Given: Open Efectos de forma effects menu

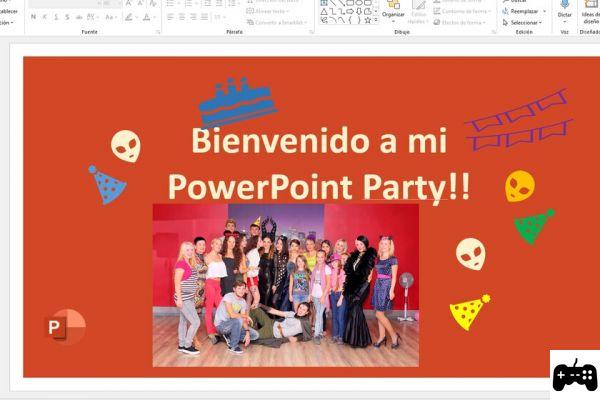Looking at the screenshot, I should [x=460, y=23].
